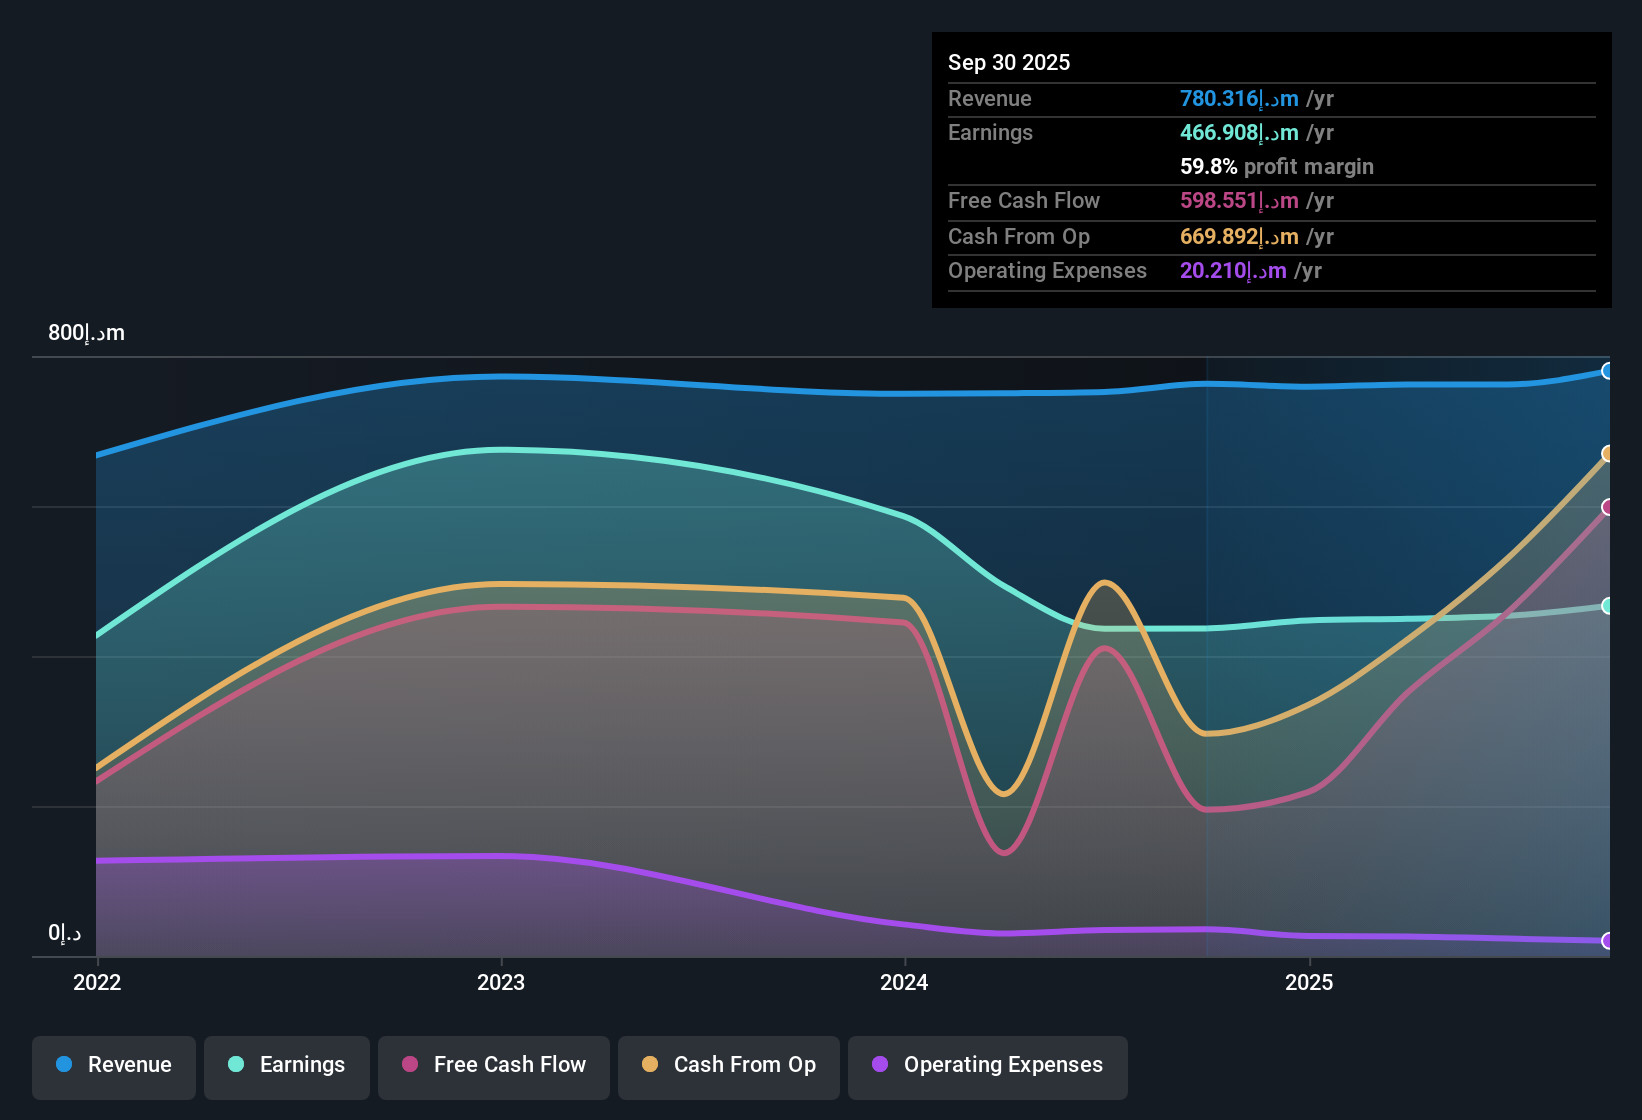Viewport: 1642px width, 1120px height.
Task: Click the Revenue row in the tooltip
Action: tap(1140, 99)
